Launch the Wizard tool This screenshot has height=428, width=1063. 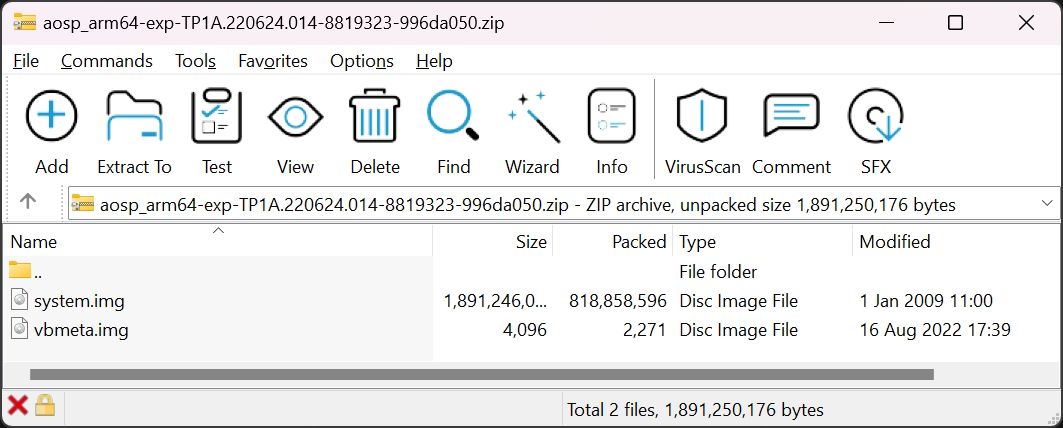point(532,118)
